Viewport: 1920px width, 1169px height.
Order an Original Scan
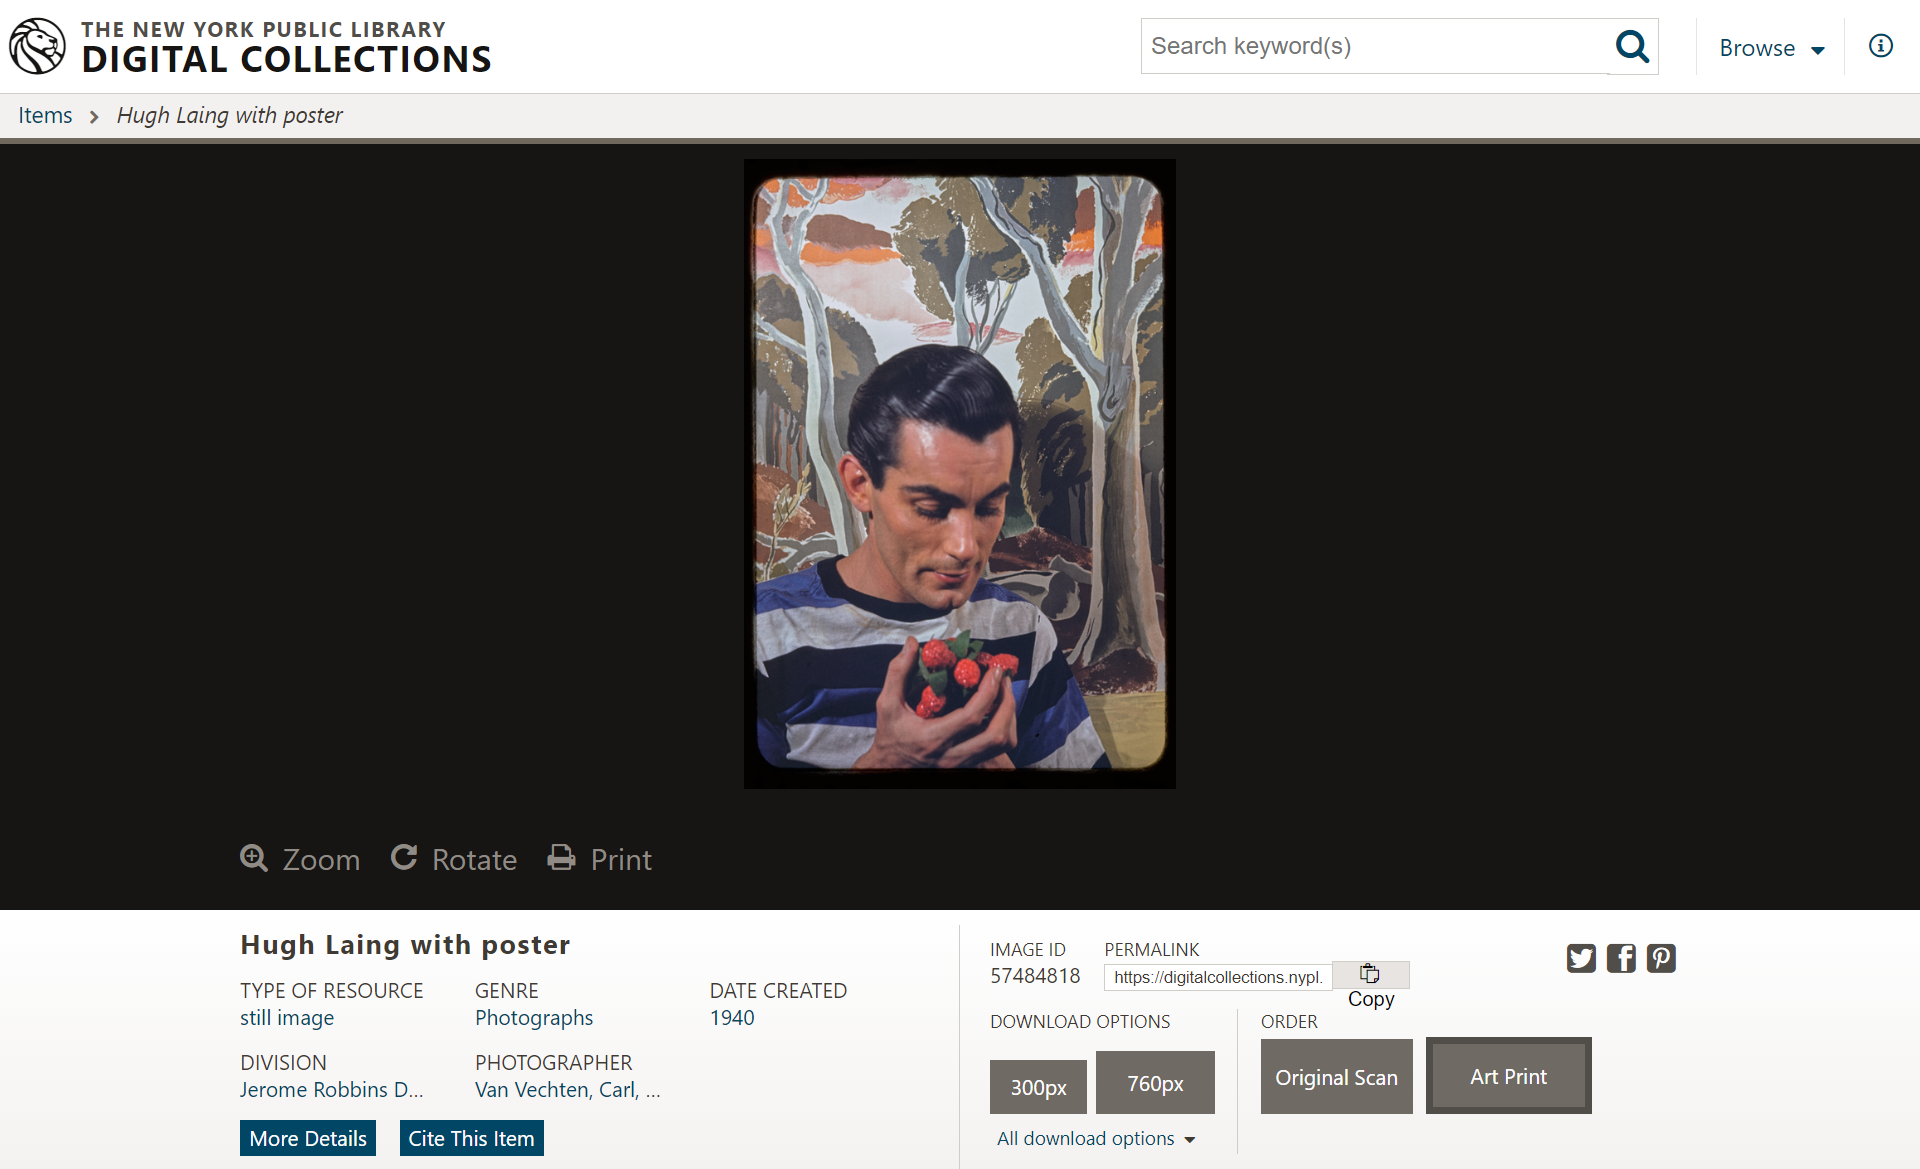[x=1336, y=1077]
